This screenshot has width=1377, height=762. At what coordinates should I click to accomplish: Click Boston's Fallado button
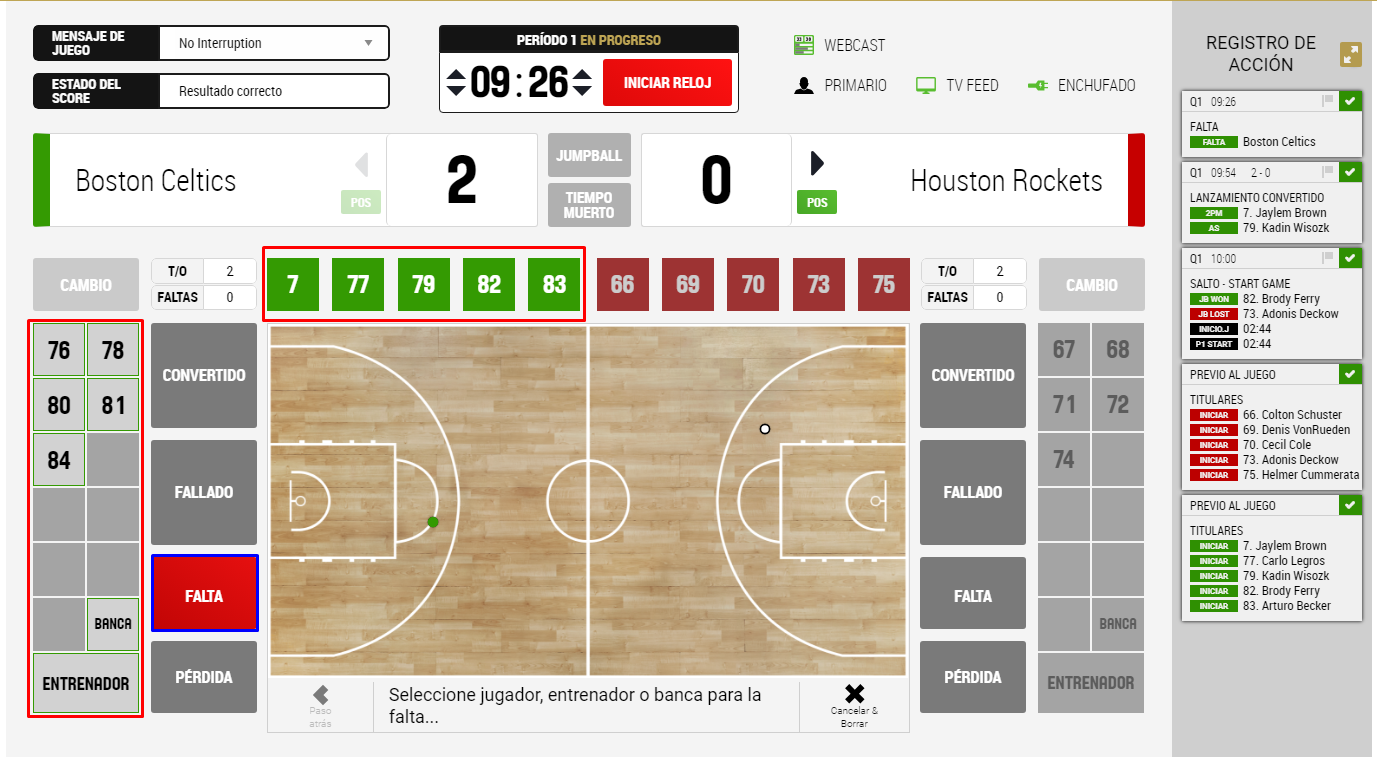click(x=204, y=492)
